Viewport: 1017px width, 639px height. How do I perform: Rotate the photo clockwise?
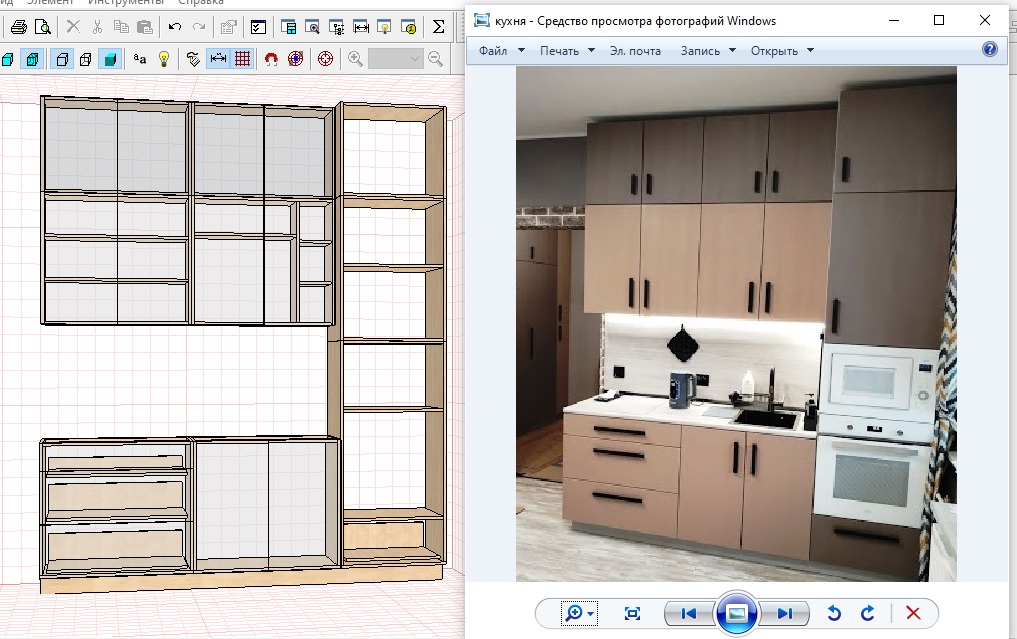(x=867, y=613)
